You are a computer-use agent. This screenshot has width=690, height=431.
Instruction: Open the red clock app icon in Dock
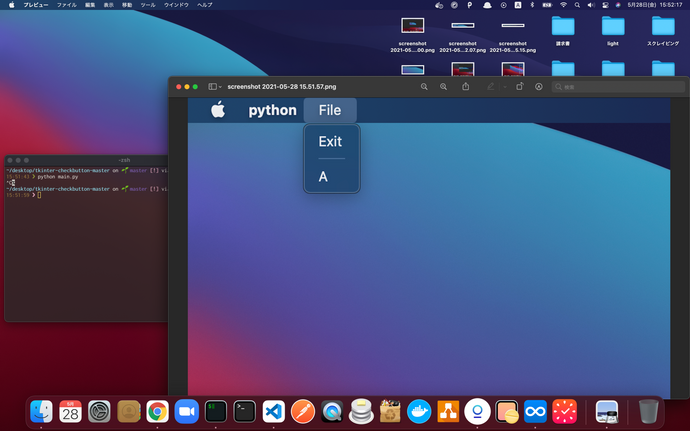565,412
